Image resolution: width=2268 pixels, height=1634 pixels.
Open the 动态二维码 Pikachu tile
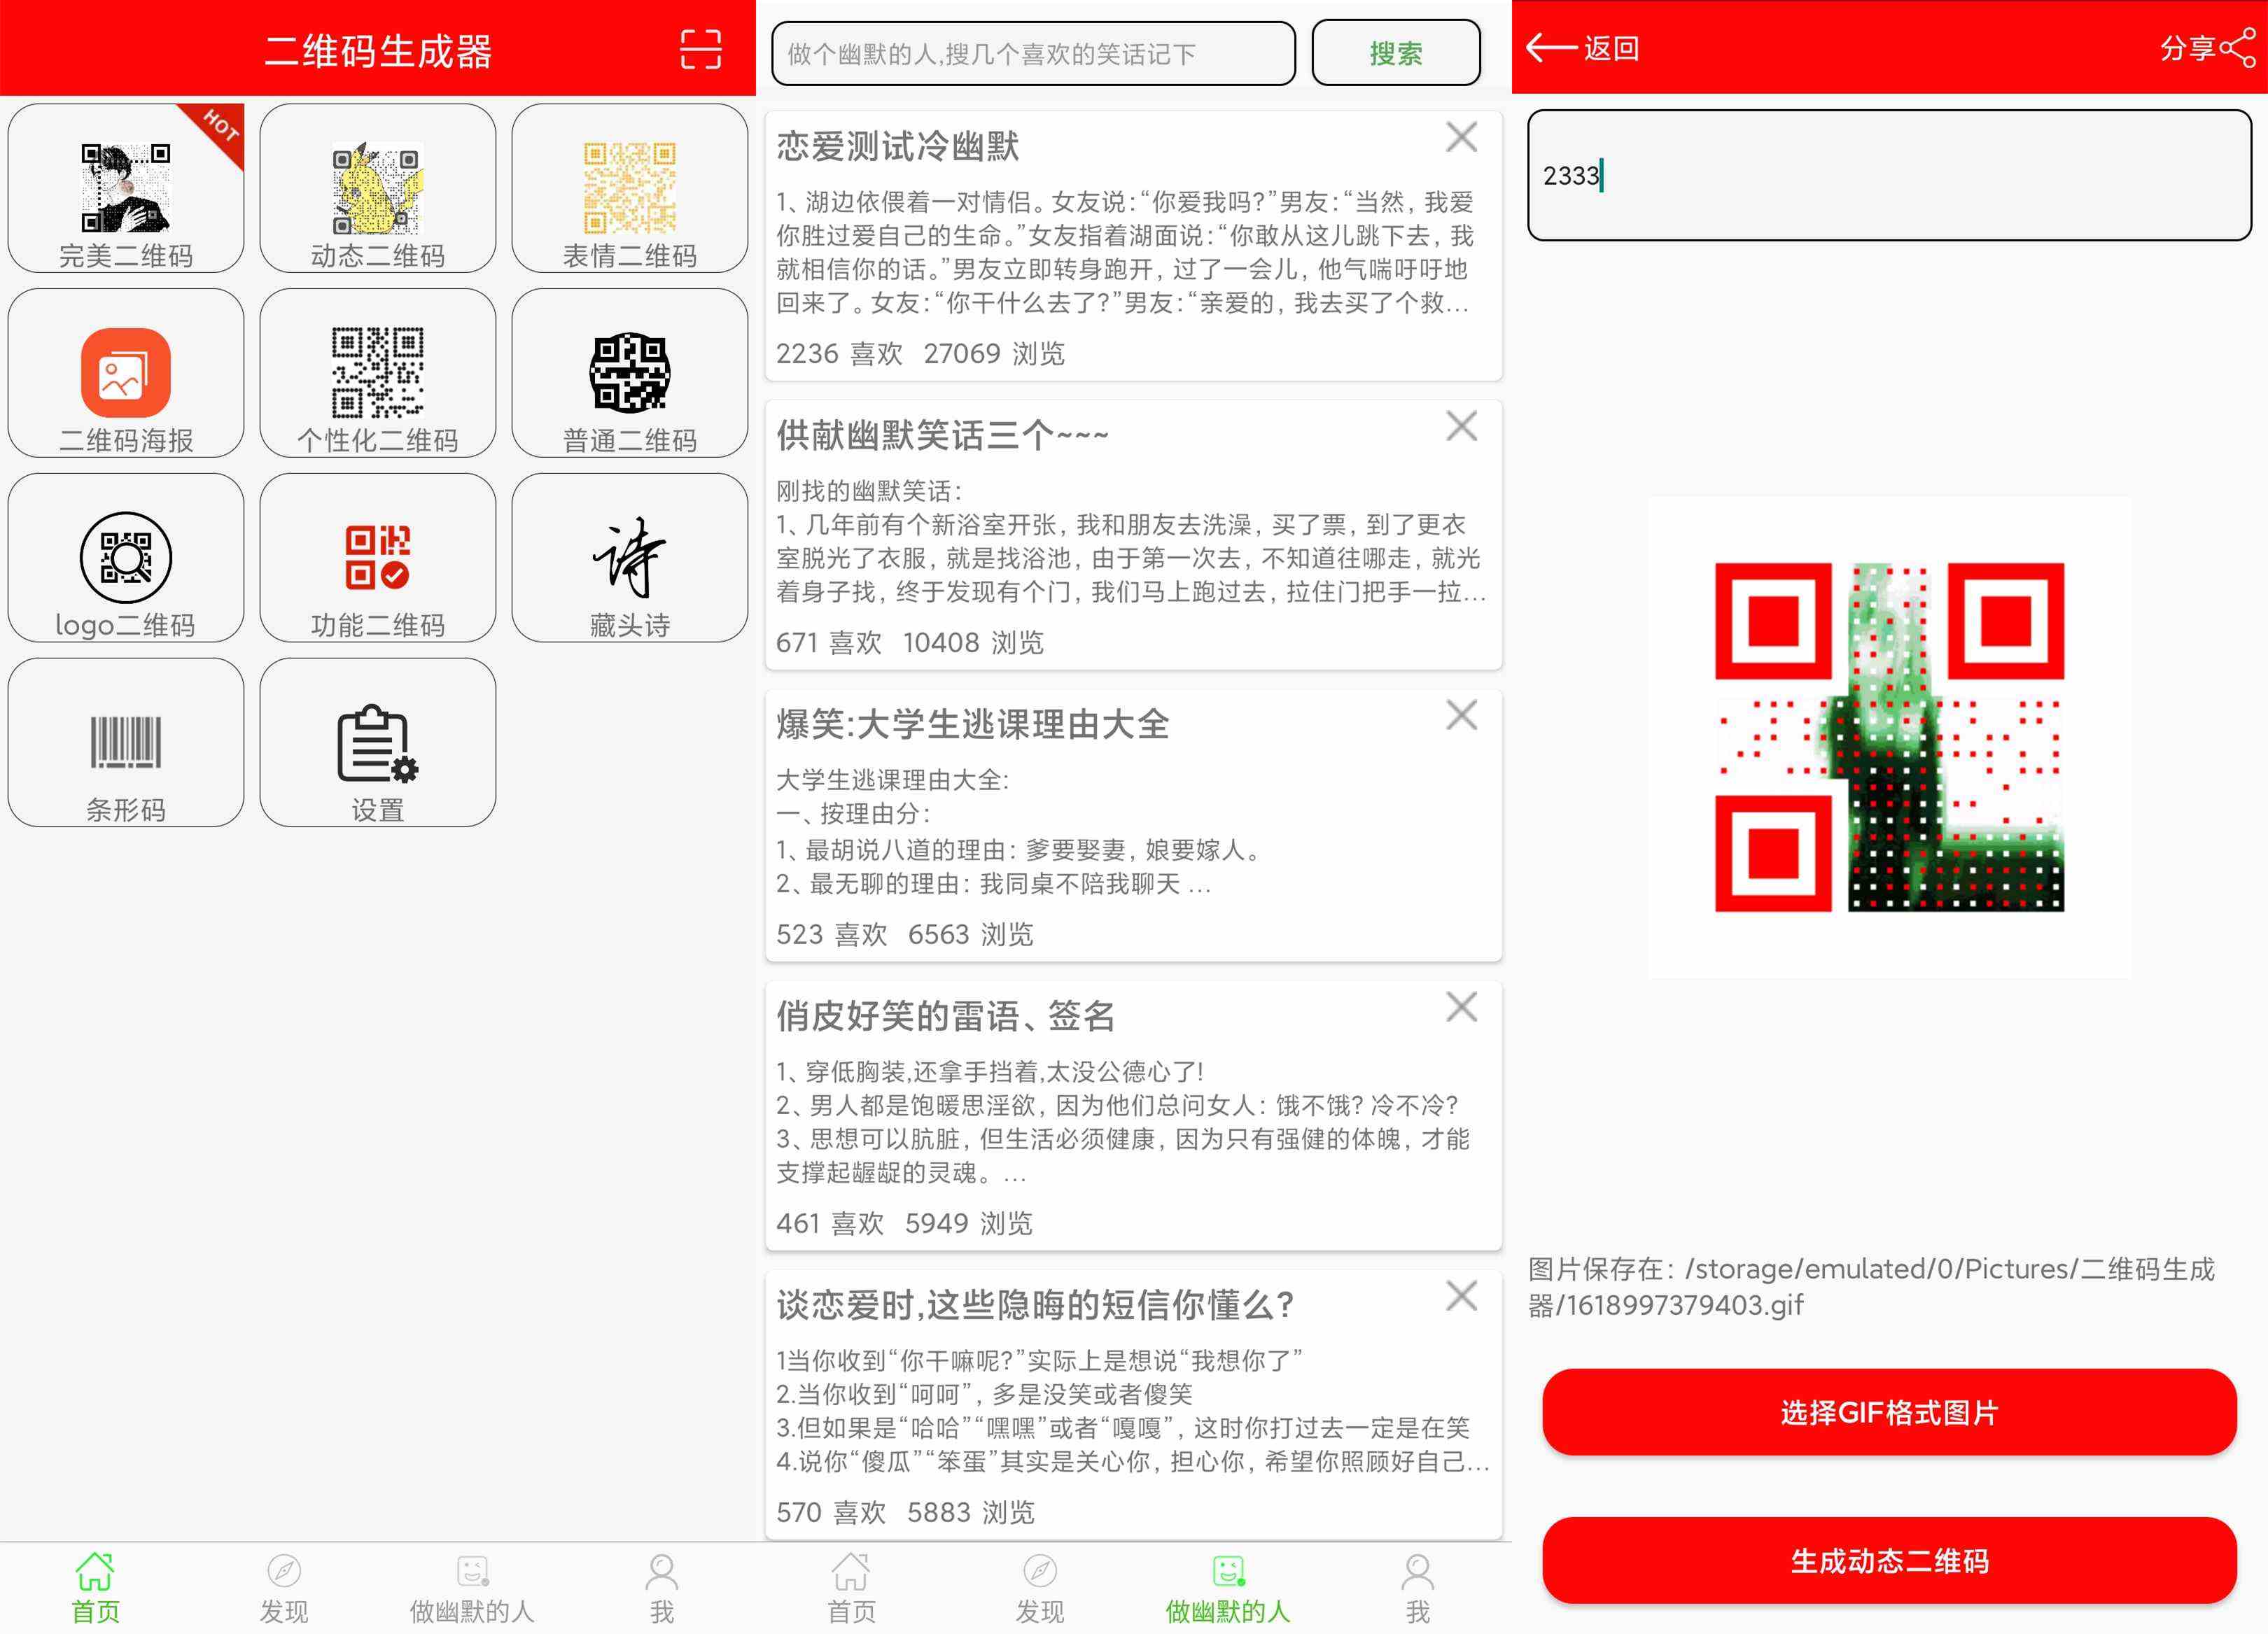tap(377, 189)
